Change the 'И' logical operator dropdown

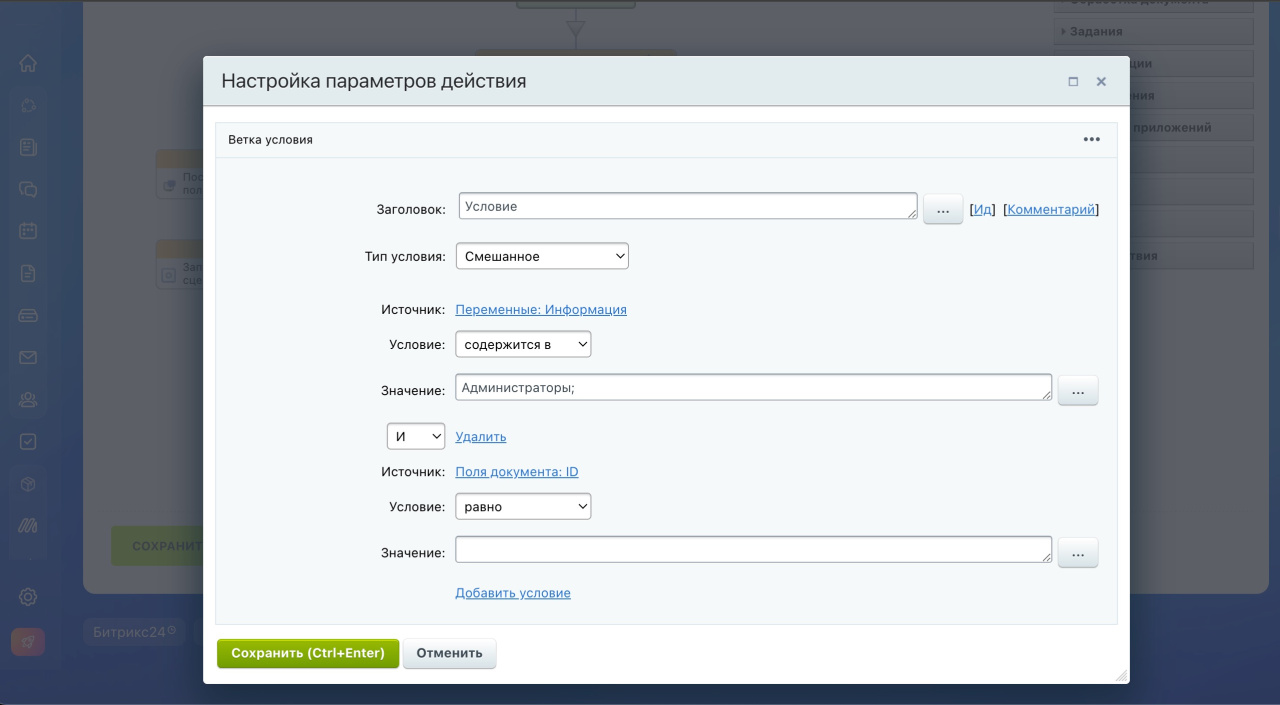[x=416, y=437]
